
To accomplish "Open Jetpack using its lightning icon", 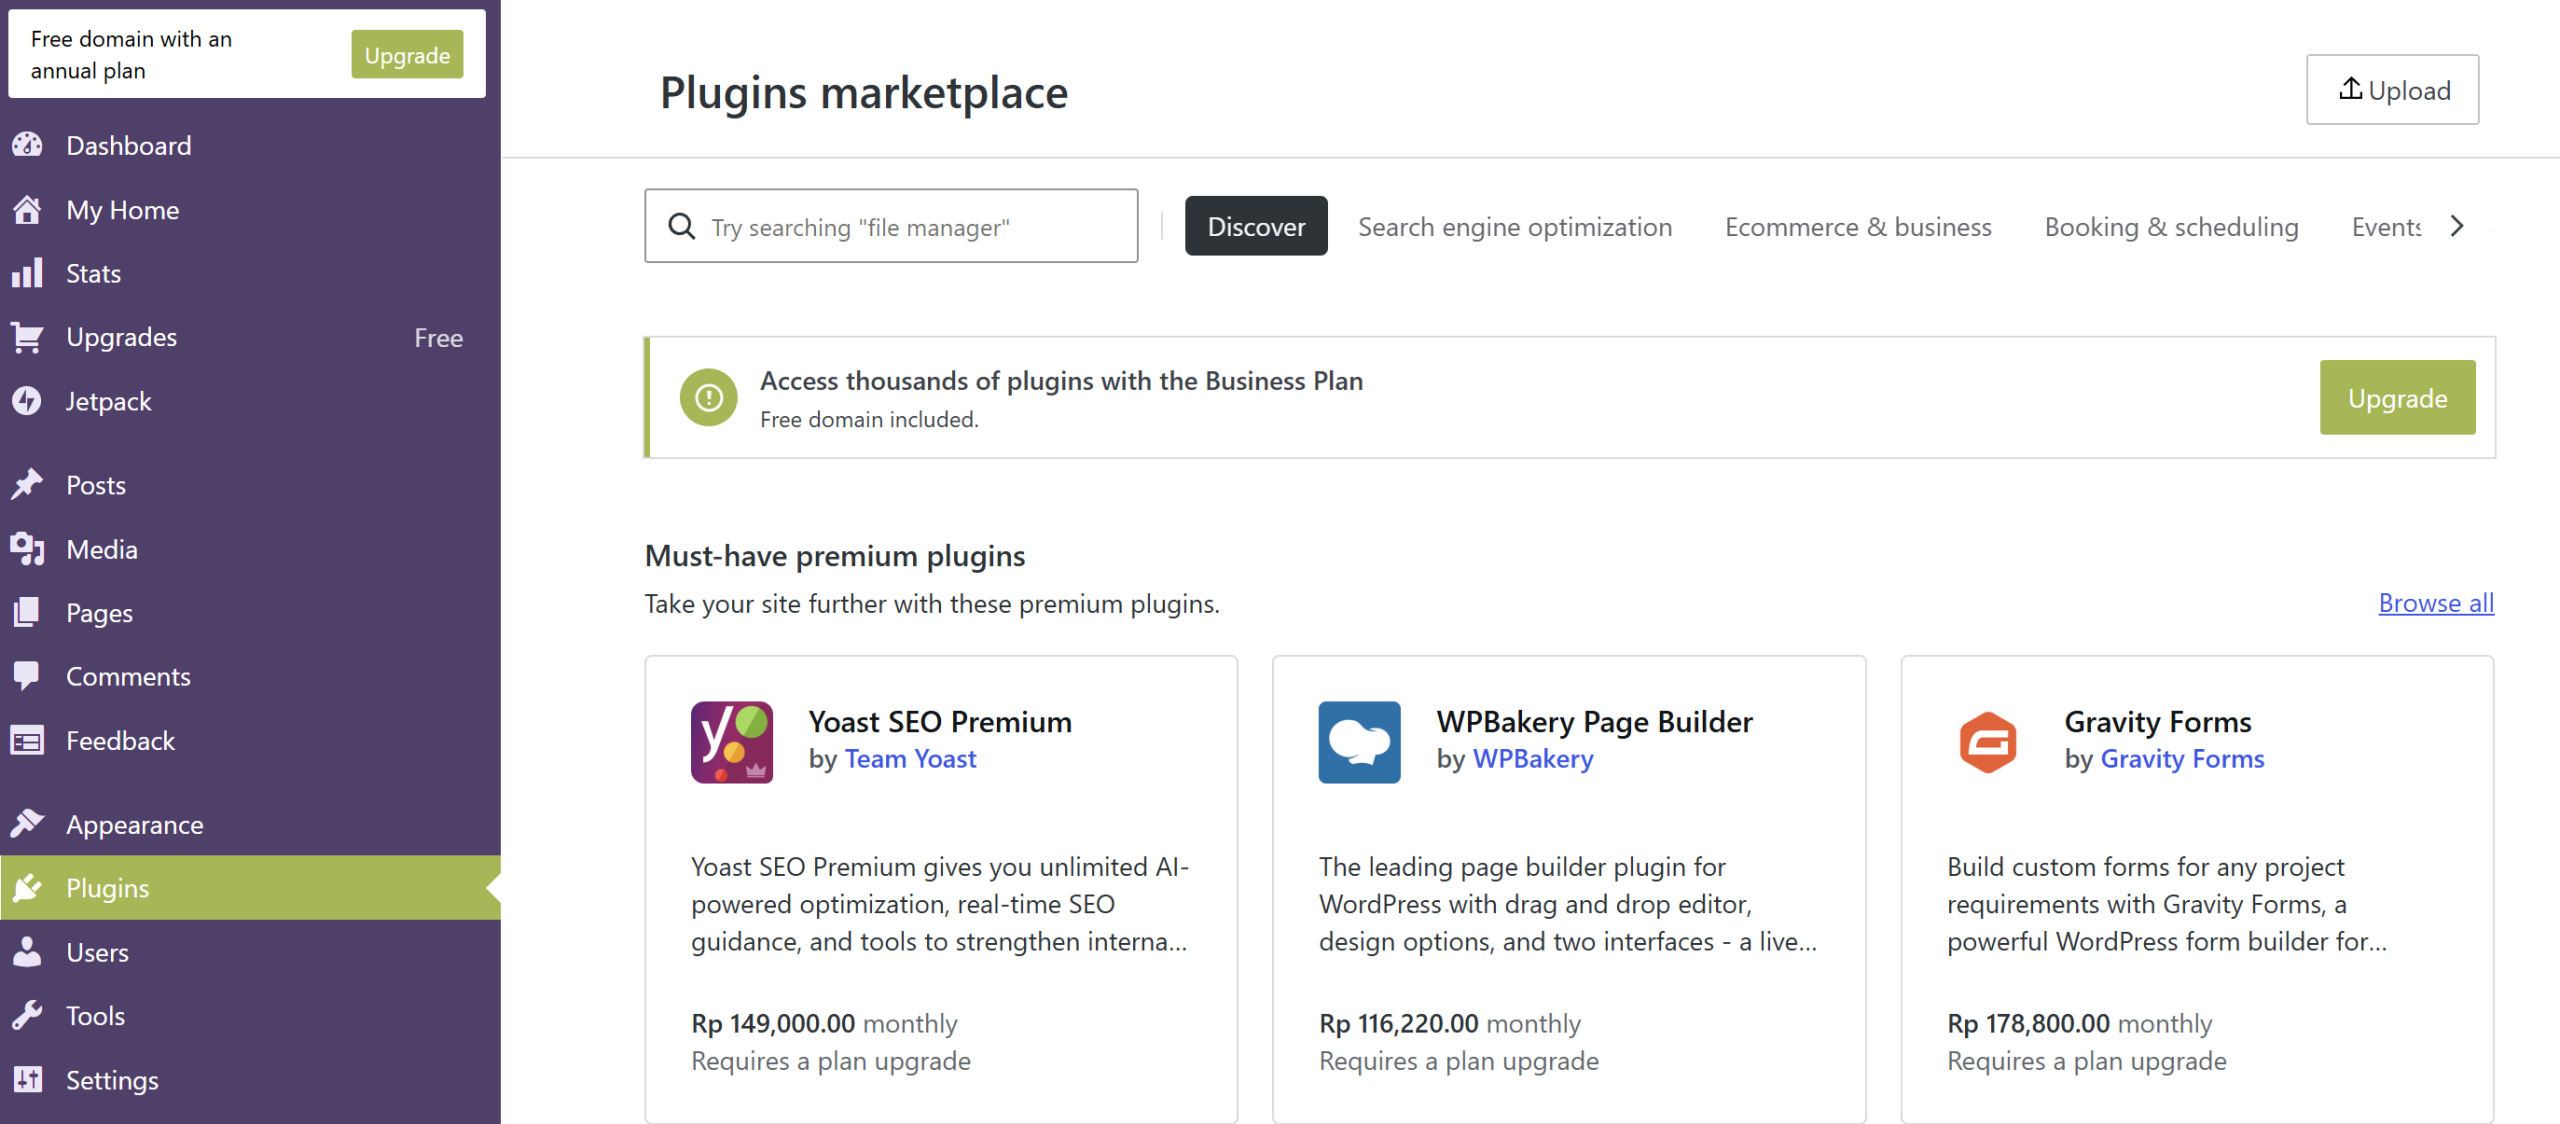I will [28, 401].
